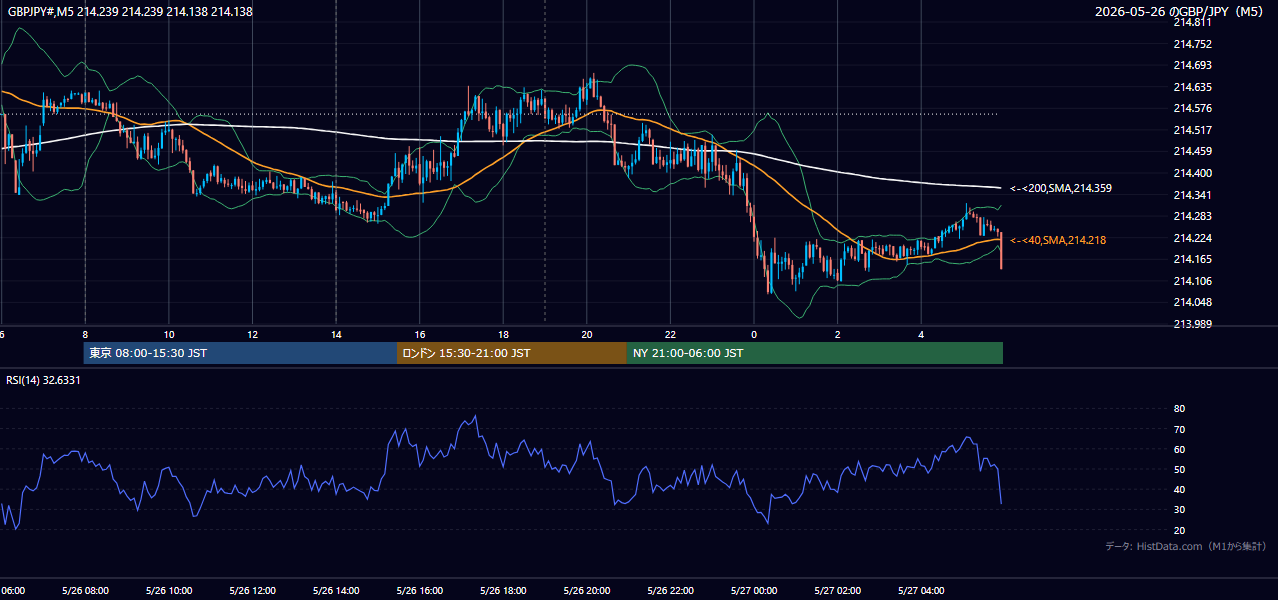Click RSI scale level 30
The height and width of the screenshot is (600, 1278).
[1179, 510]
